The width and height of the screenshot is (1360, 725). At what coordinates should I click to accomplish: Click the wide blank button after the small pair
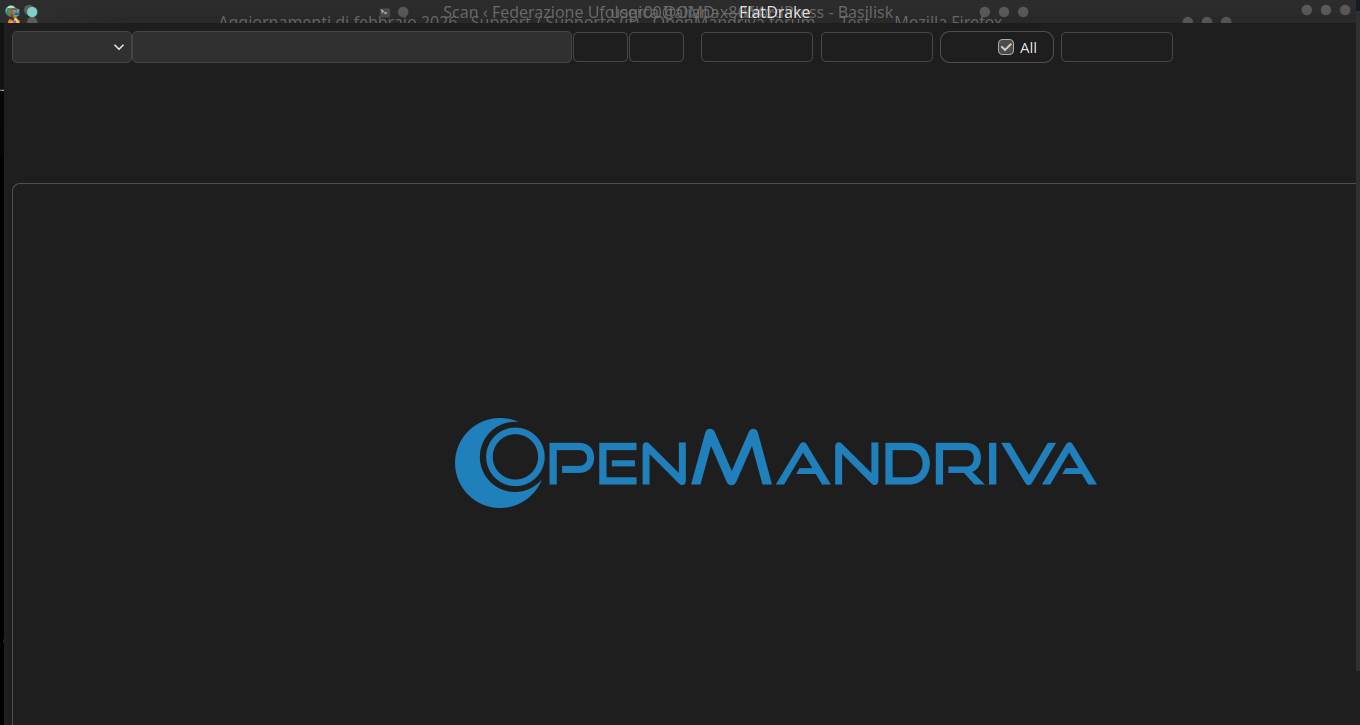756,47
